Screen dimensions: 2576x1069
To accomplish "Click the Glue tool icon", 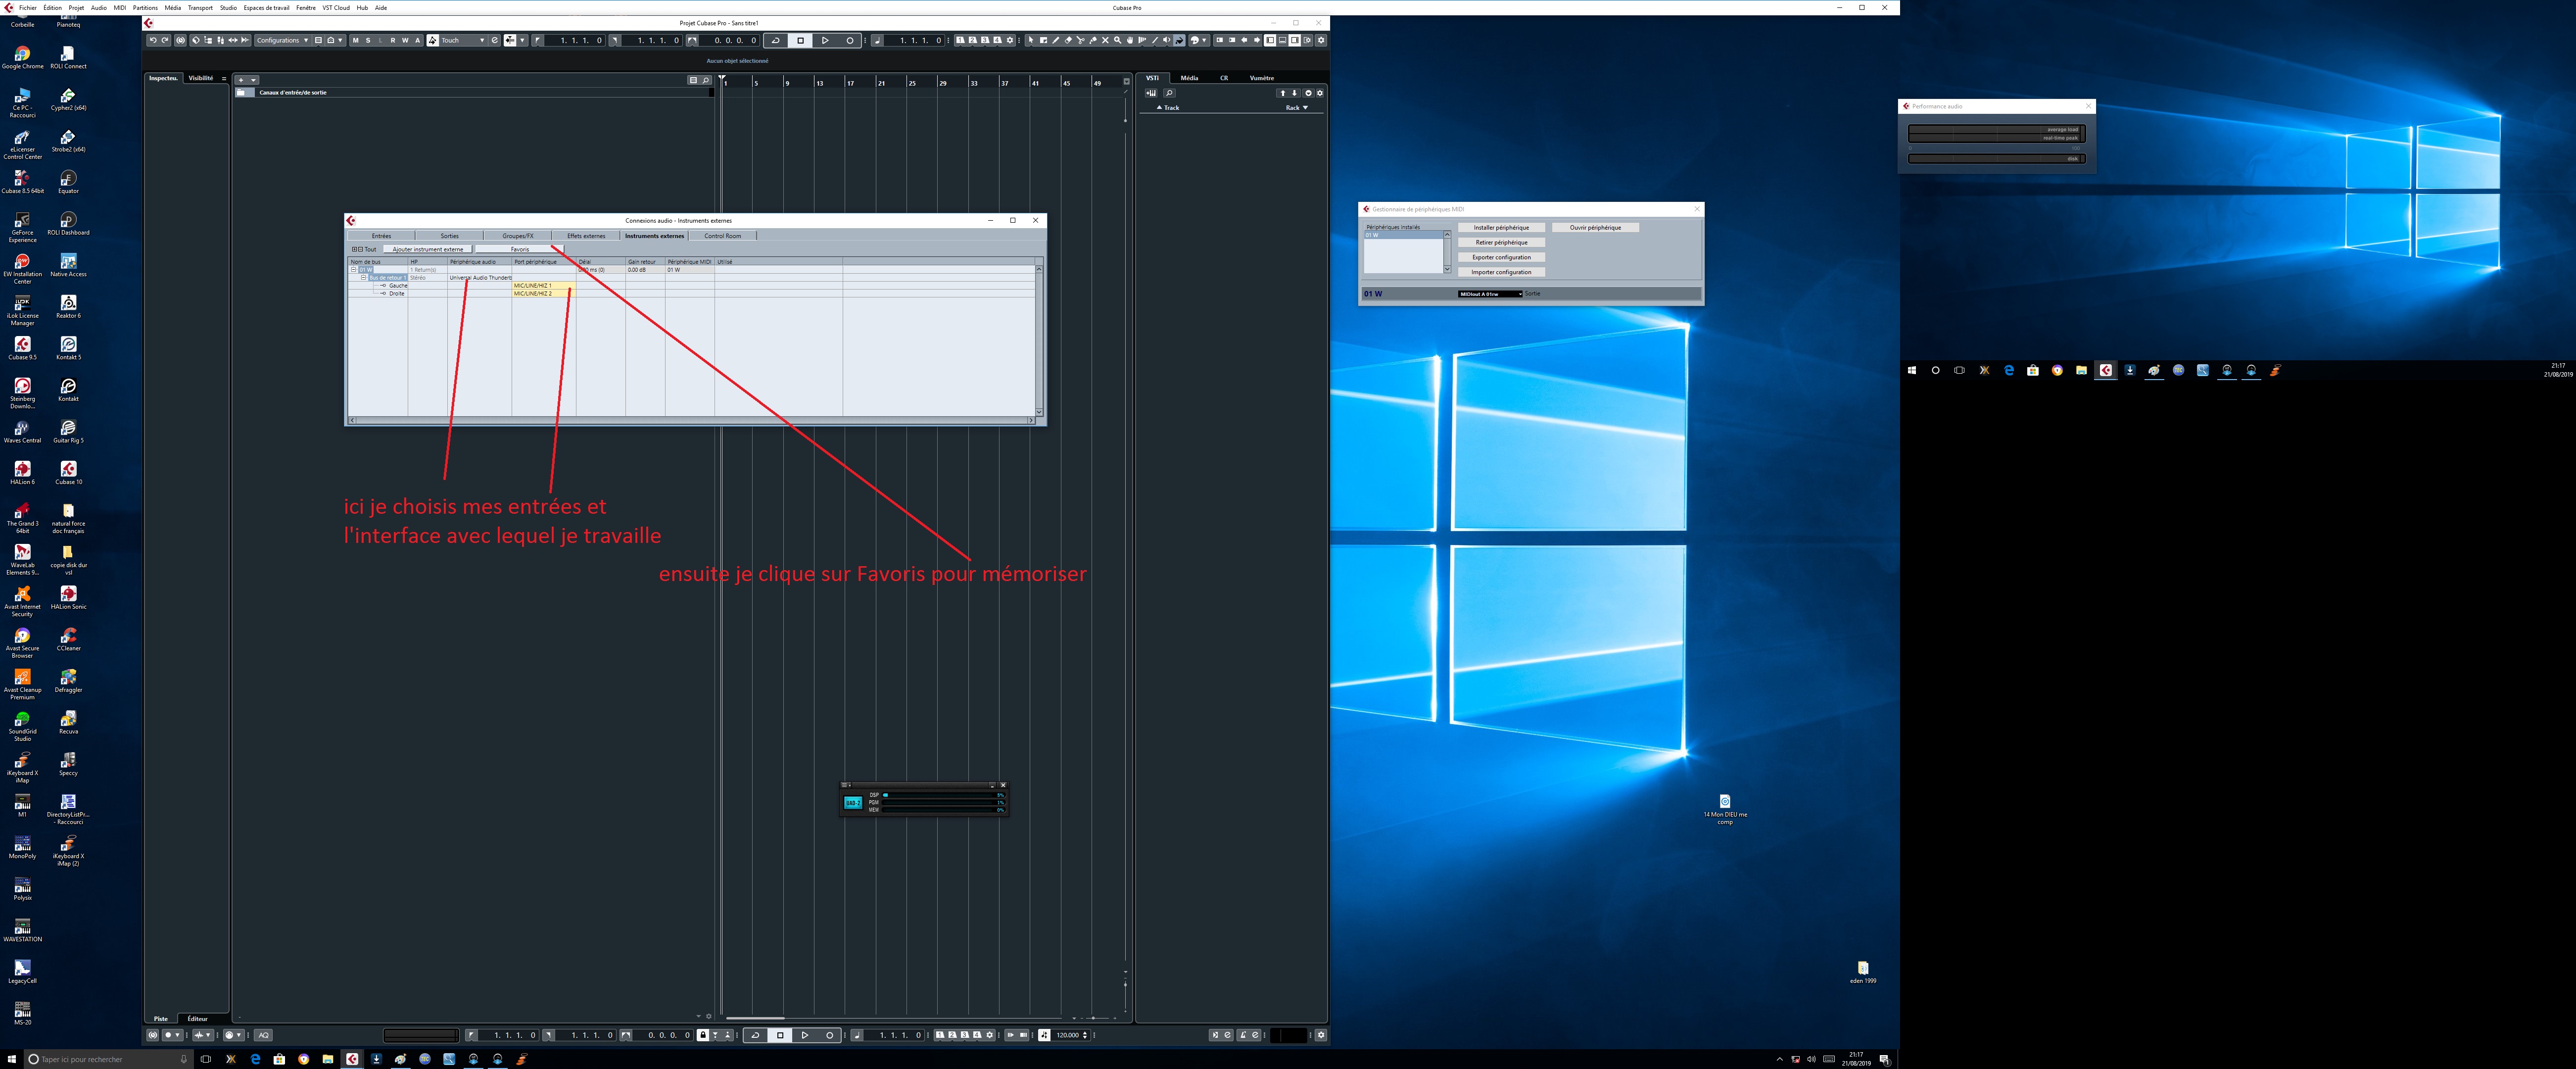I will tap(1093, 40).
